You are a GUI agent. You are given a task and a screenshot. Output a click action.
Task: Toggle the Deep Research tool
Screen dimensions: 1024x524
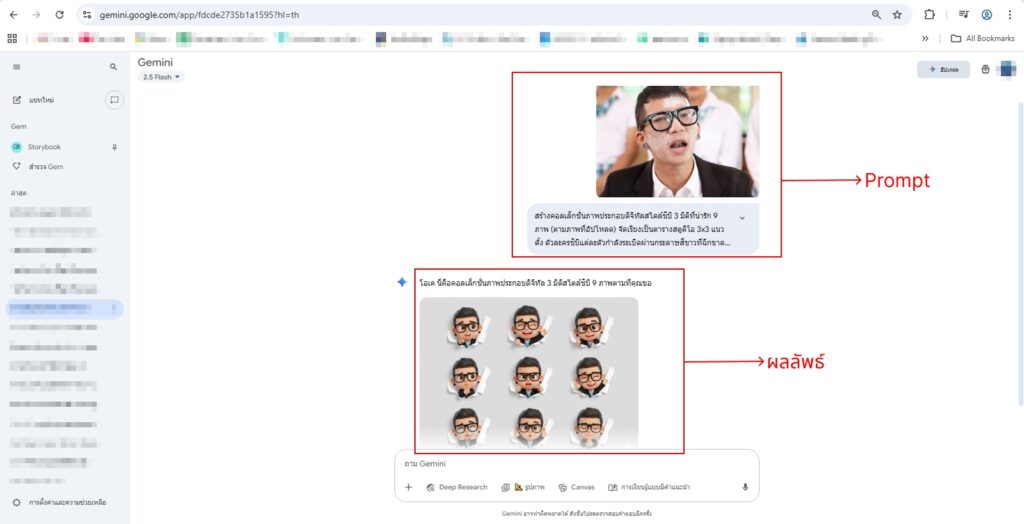tap(457, 487)
